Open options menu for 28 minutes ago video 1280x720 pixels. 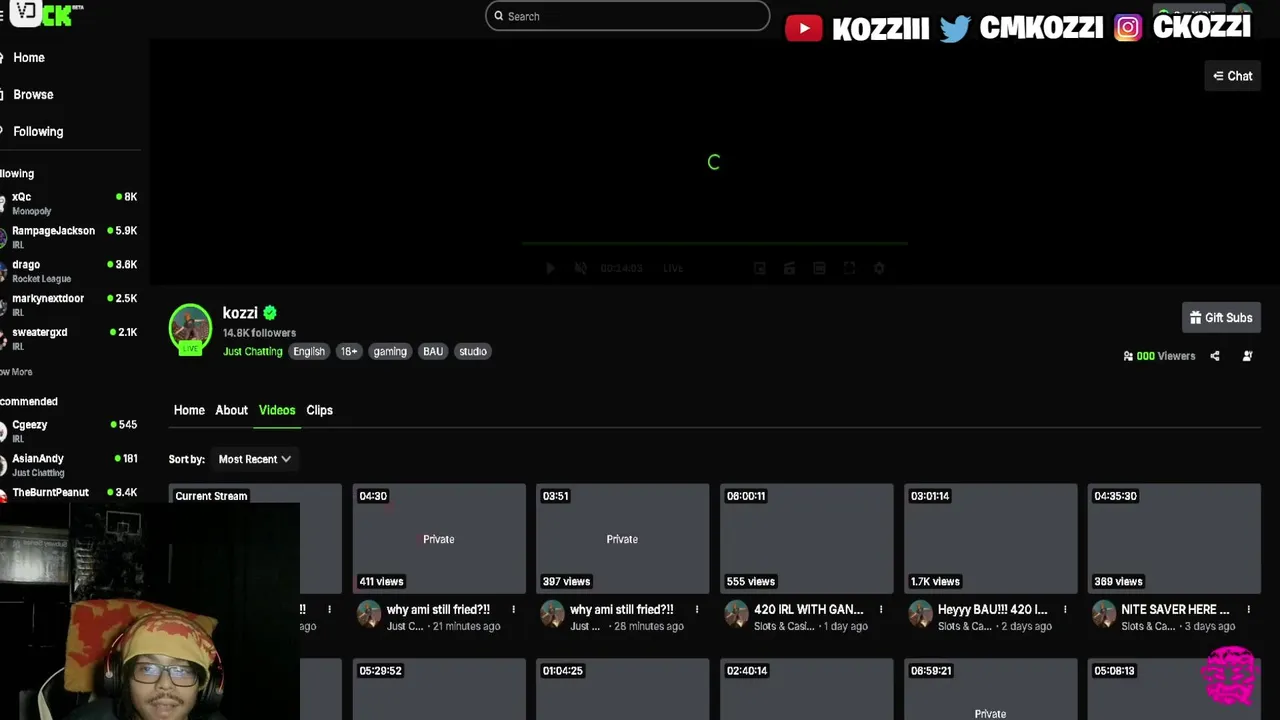pyautogui.click(x=697, y=609)
